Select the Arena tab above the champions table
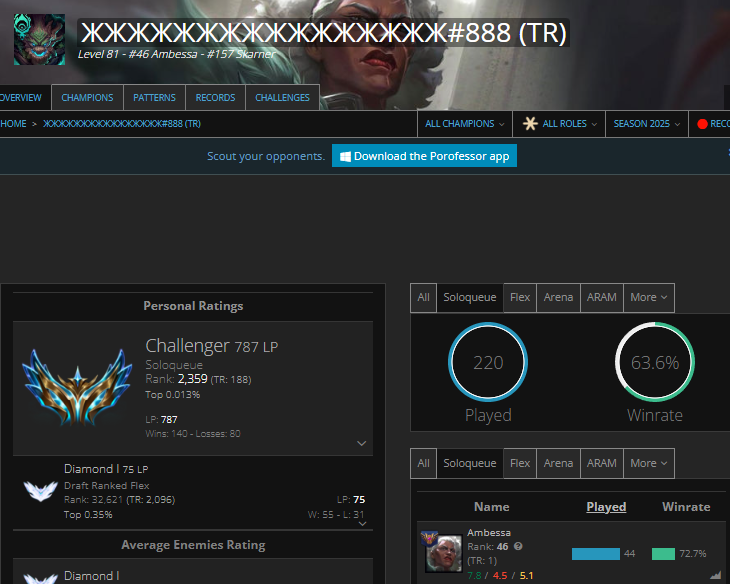730x584 pixels. (558, 463)
